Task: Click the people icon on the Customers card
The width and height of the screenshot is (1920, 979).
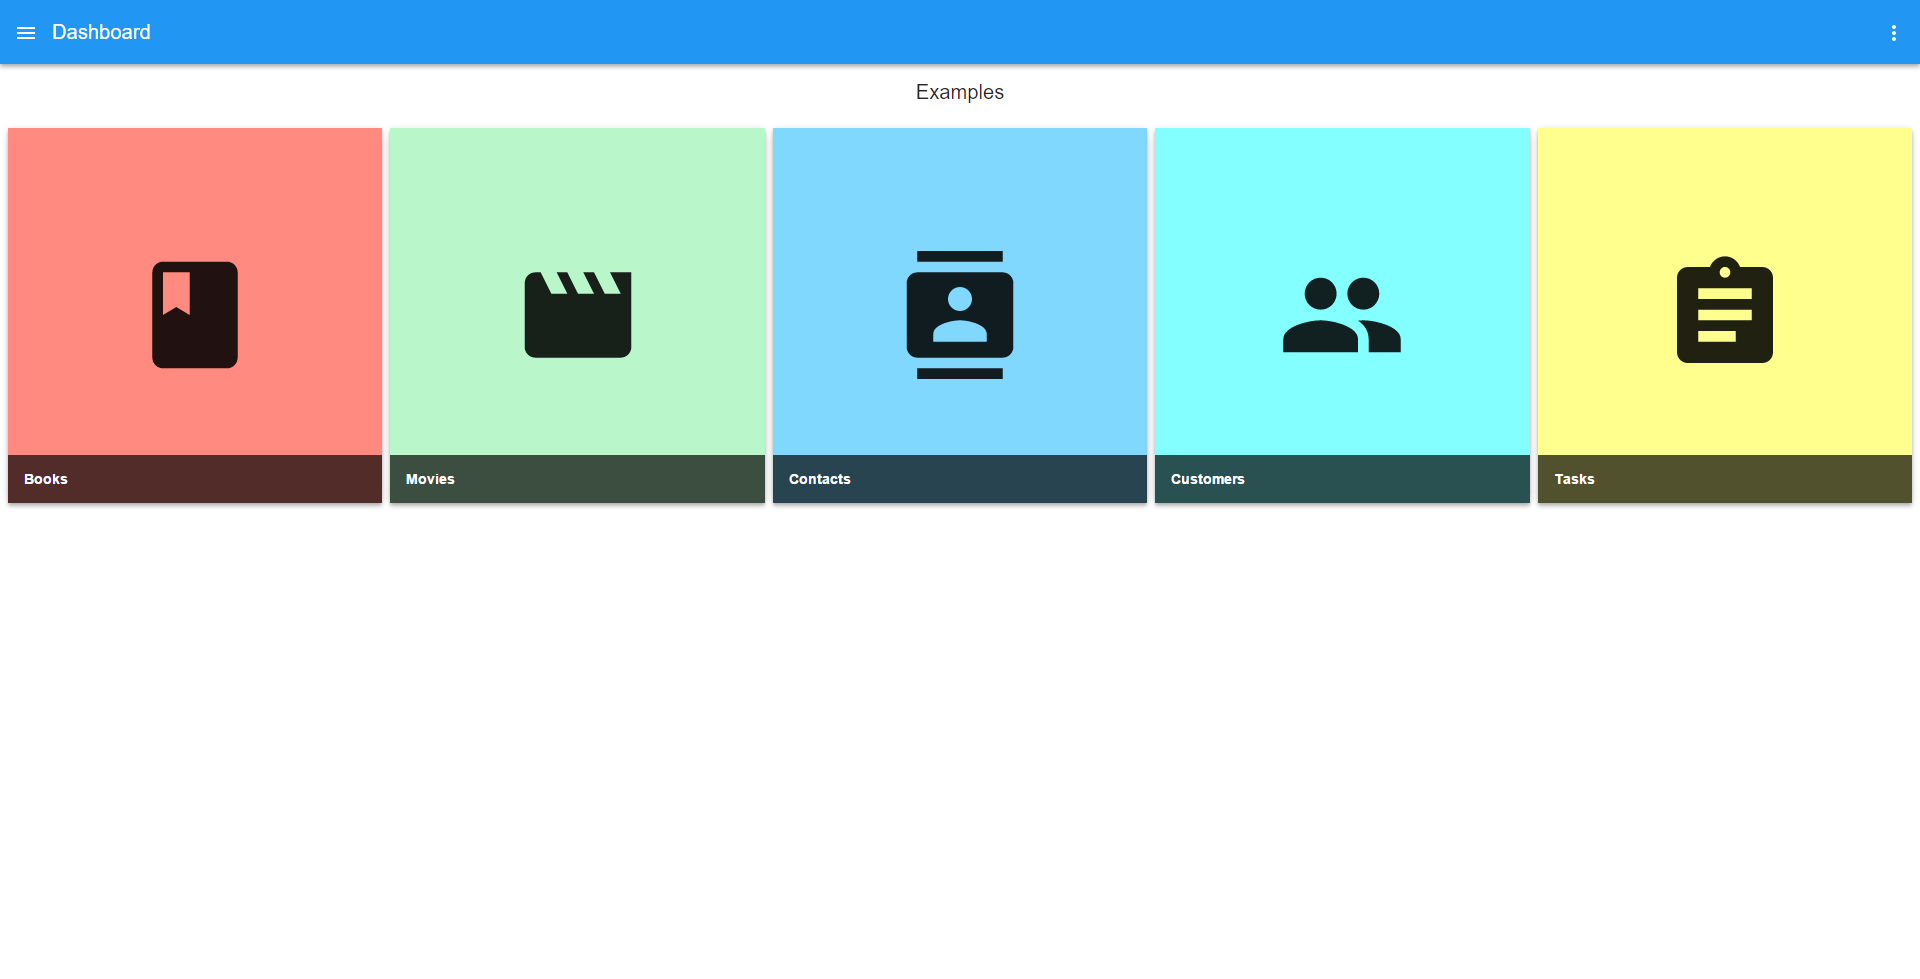Action: click(x=1342, y=314)
